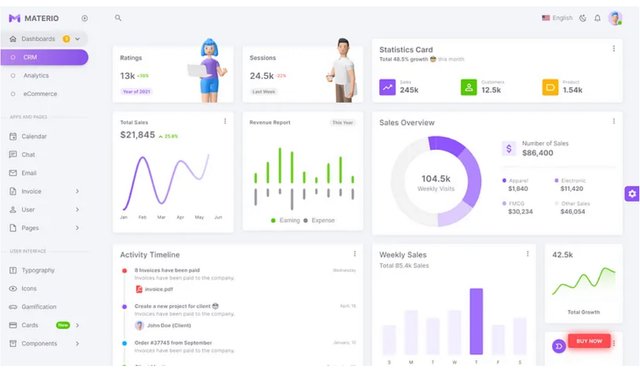Click the green Customers icon
This screenshot has height=369, width=640.
(x=469, y=87)
